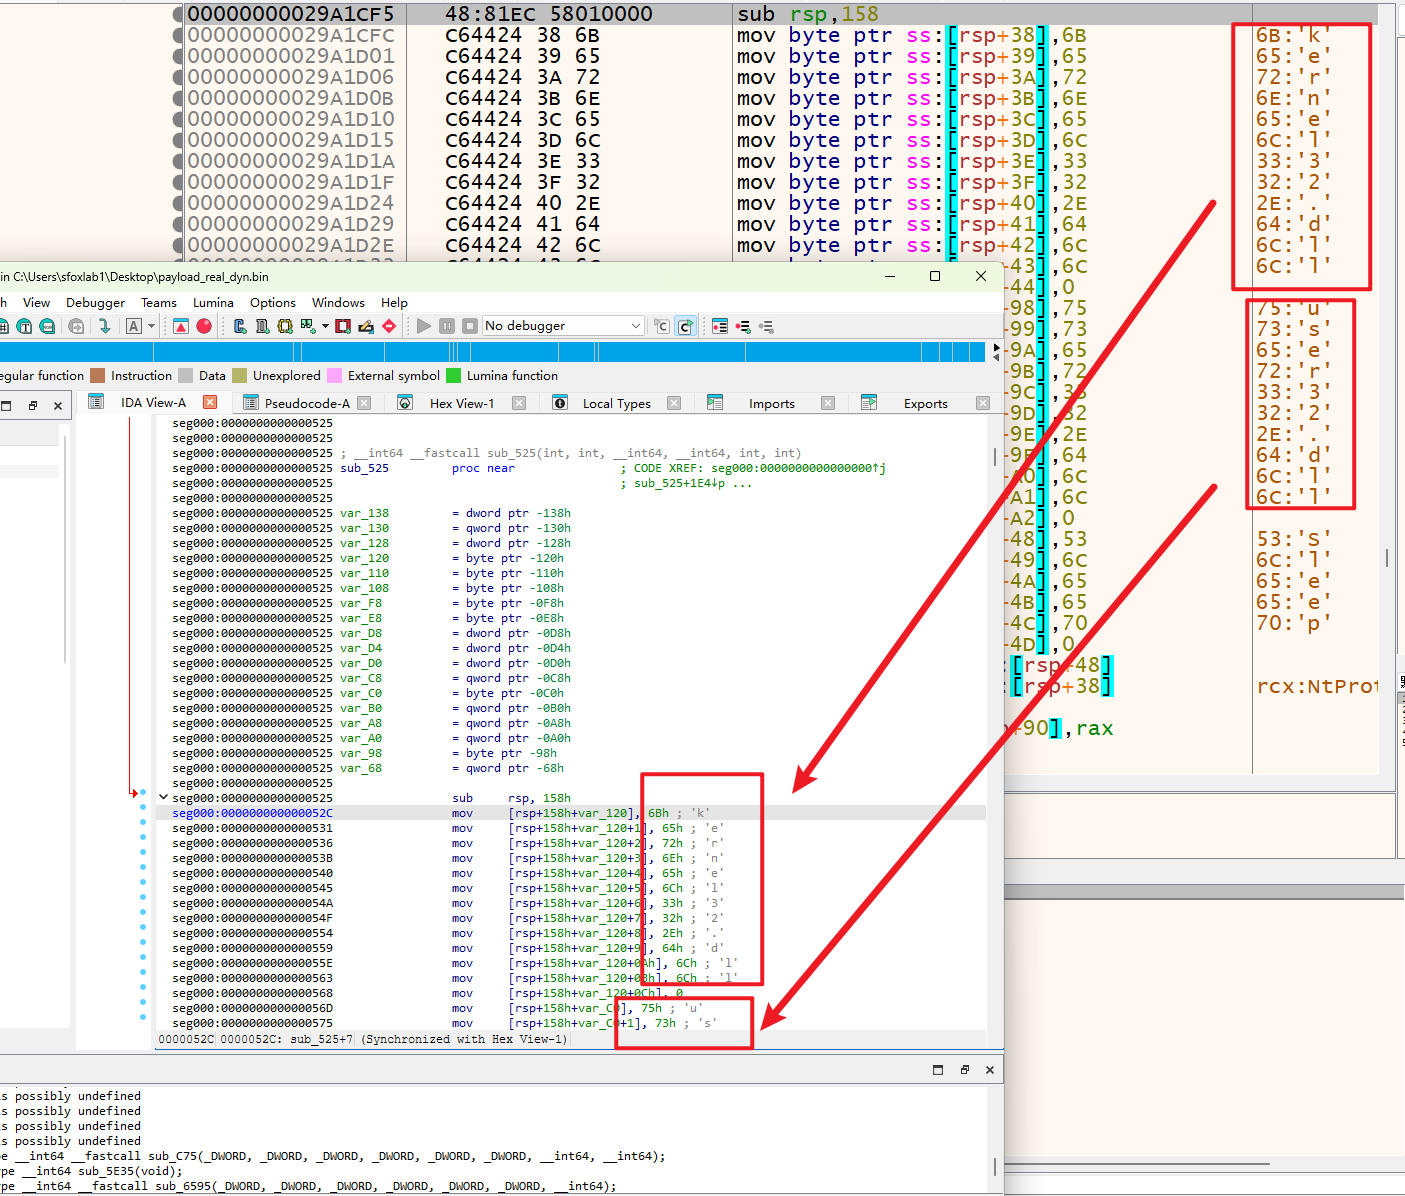Viewport: 1405px width, 1196px height.
Task: Click the red triangle toolbar icon
Action: click(181, 326)
